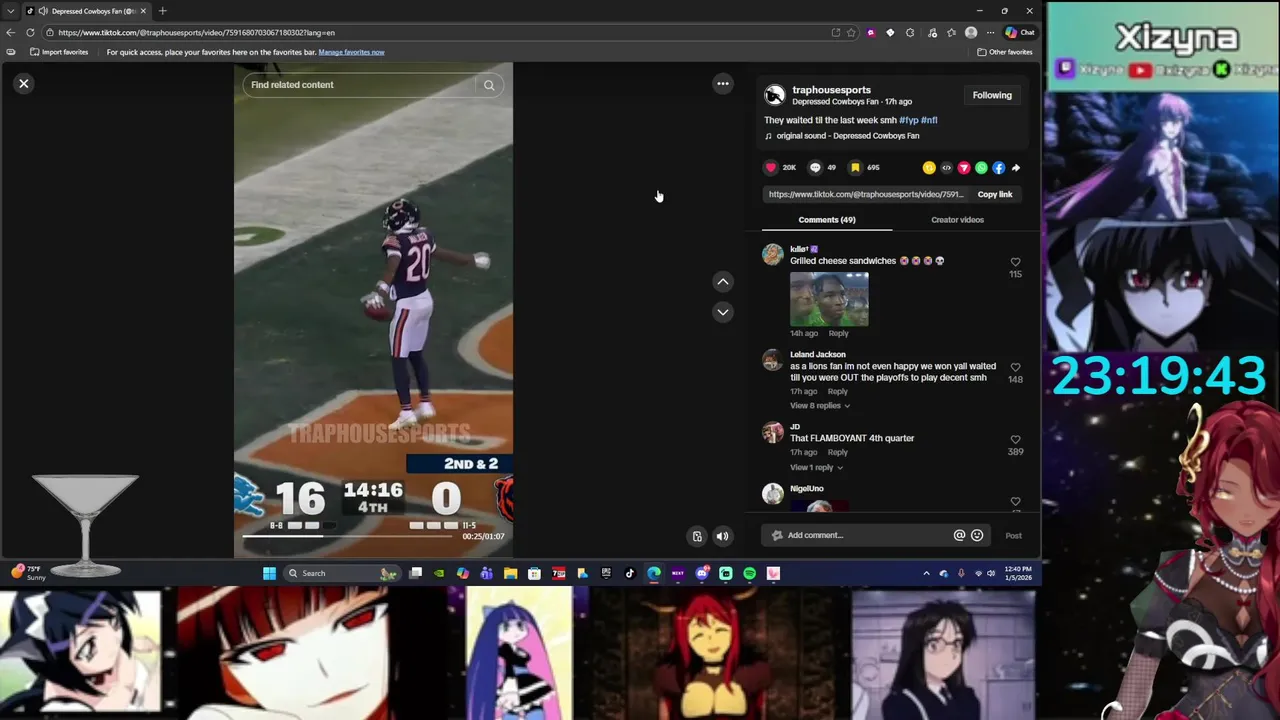Image resolution: width=1280 pixels, height=720 pixels.
Task: Open Spotify from the taskbar
Action: pyautogui.click(x=749, y=573)
